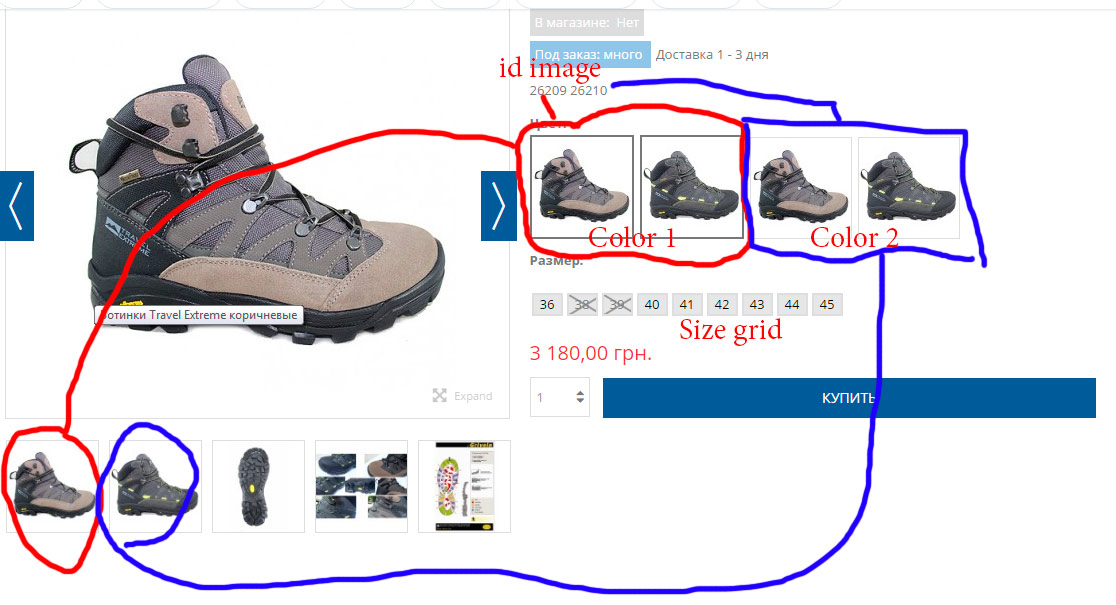Select size 40
The width and height of the screenshot is (1116, 605).
[652, 305]
